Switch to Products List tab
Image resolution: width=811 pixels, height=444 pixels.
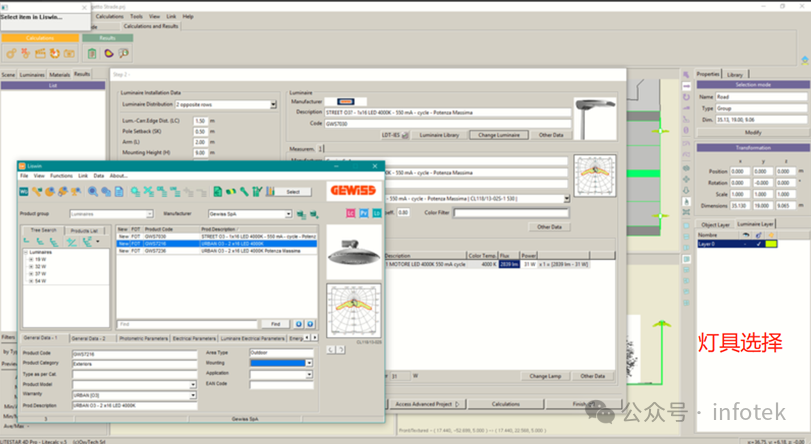pos(84,230)
